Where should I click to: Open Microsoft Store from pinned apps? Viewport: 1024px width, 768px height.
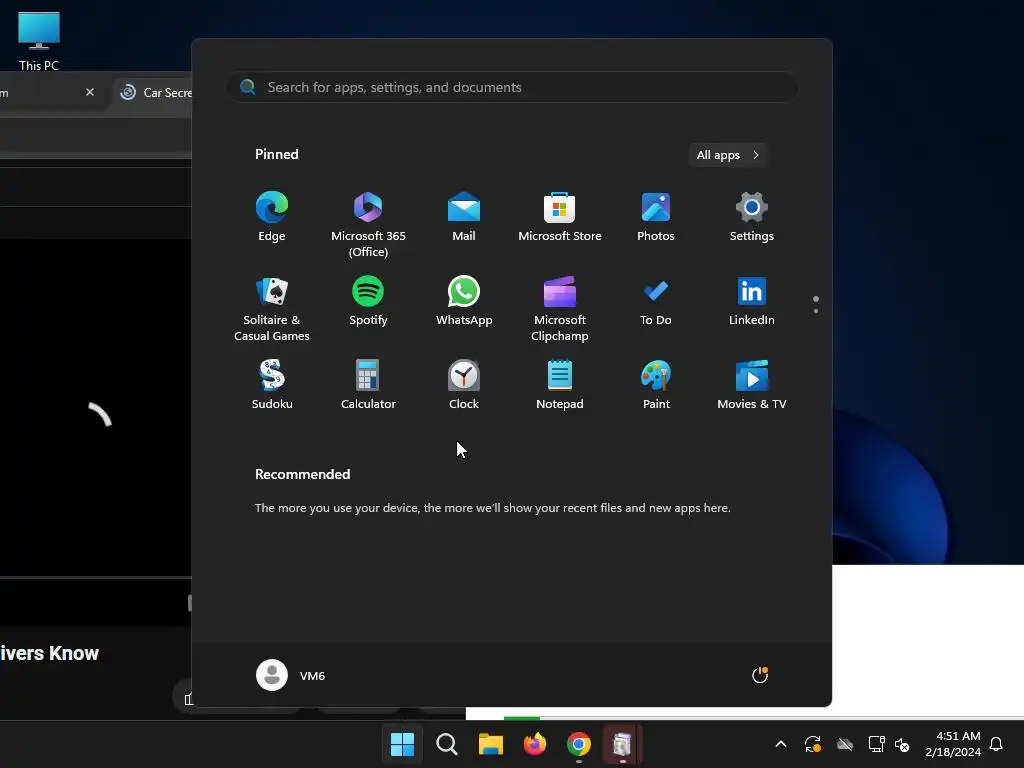[560, 217]
